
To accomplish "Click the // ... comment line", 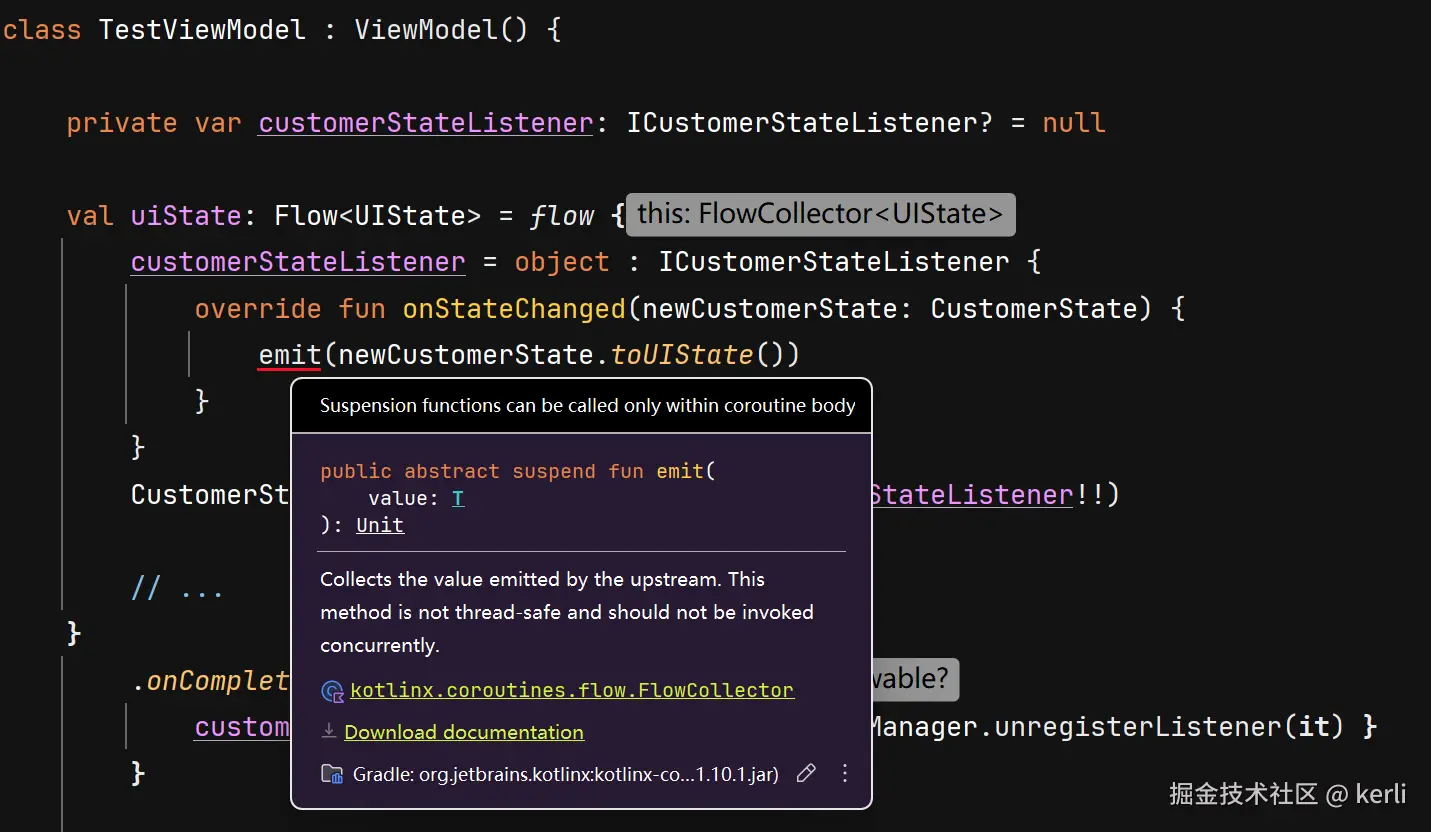I will tap(177, 588).
